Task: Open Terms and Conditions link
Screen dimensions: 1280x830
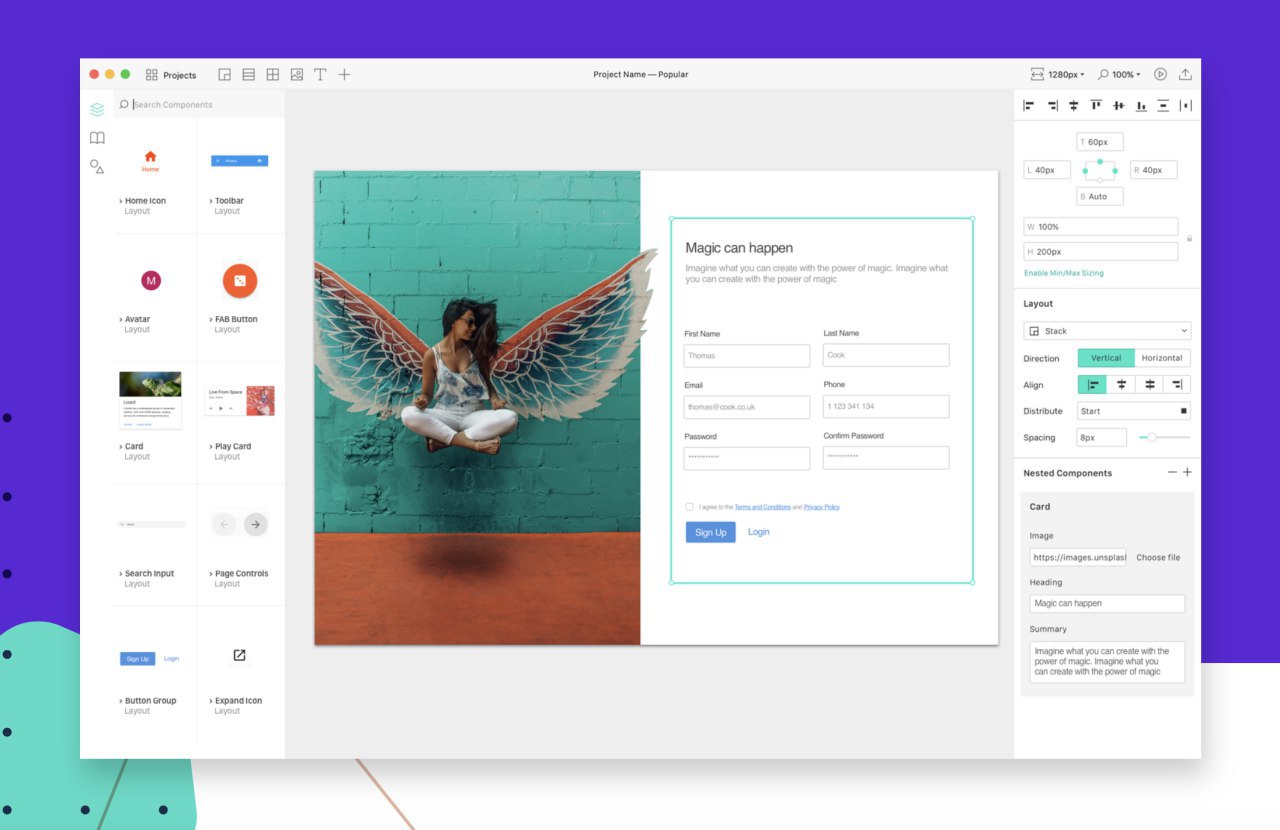Action: (762, 507)
